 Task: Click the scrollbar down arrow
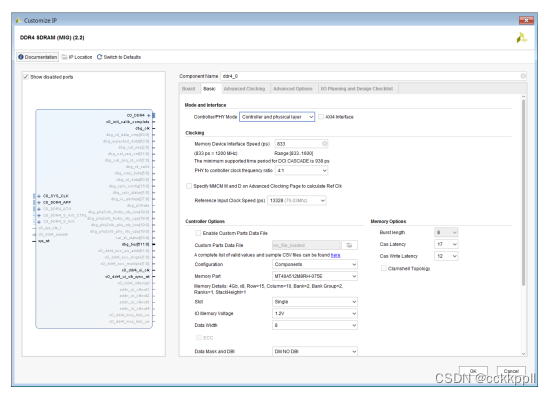pyautogui.click(x=523, y=354)
